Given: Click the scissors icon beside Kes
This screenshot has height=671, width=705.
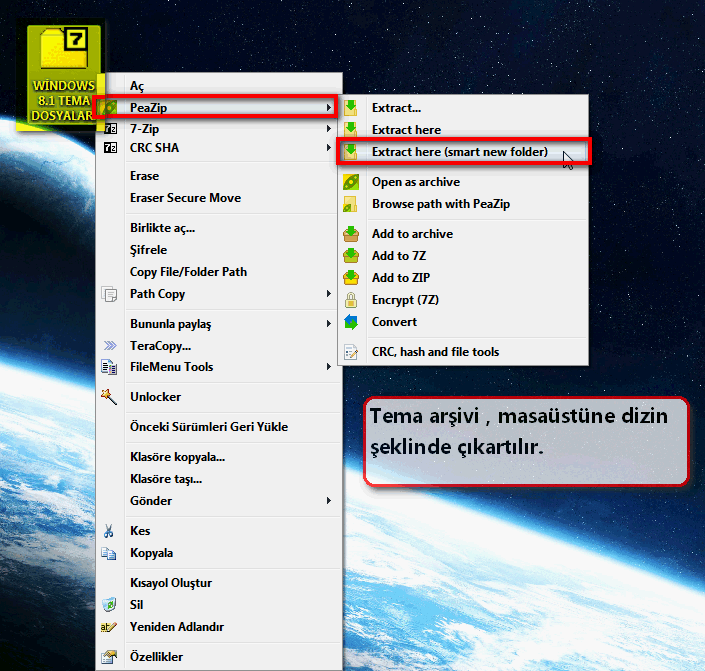Looking at the screenshot, I should pos(108,531).
